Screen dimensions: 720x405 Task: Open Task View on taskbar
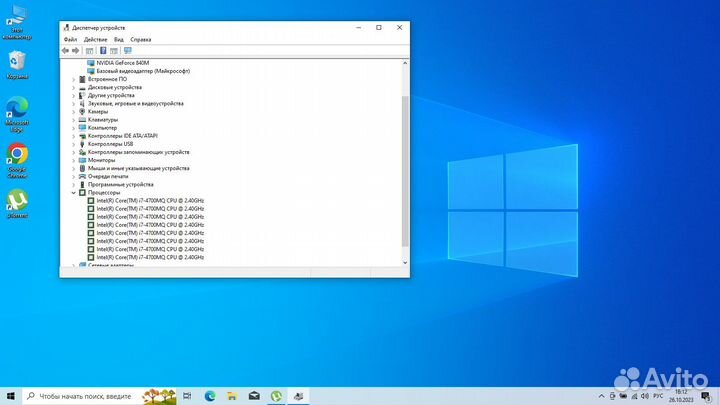[x=187, y=396]
